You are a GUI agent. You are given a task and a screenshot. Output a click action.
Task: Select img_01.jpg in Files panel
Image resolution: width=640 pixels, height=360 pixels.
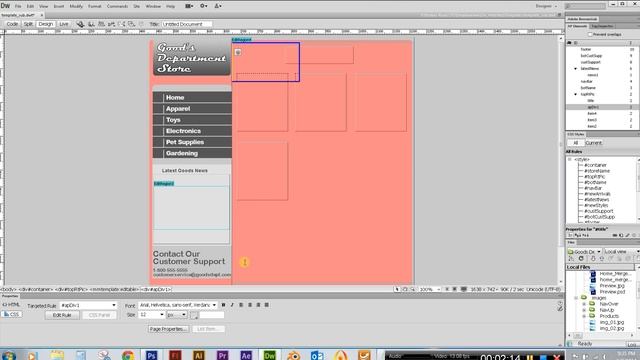[612, 322]
